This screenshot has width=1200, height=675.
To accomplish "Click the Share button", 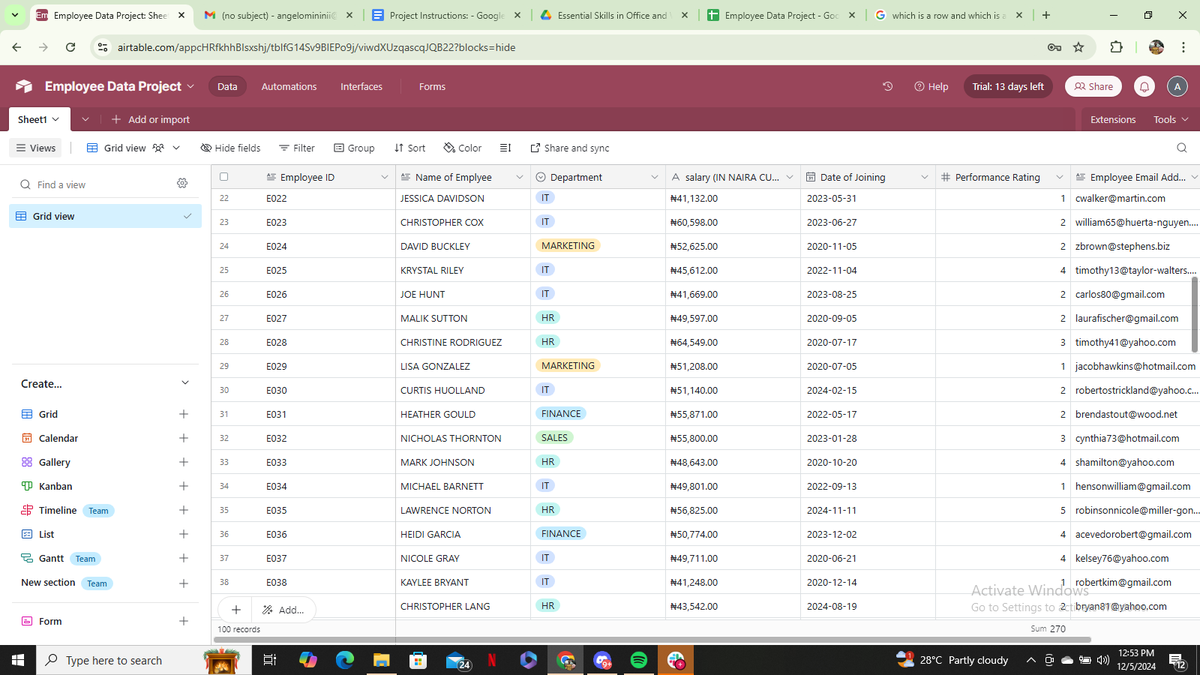I will tap(1093, 87).
